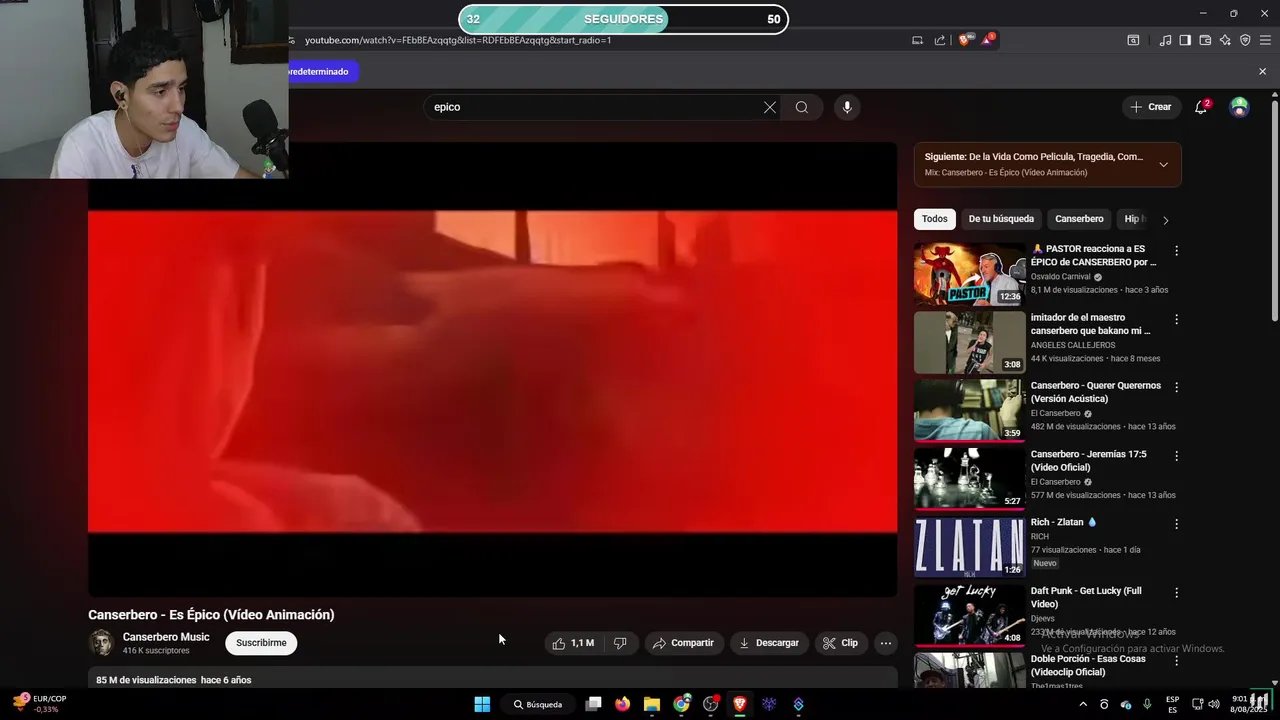
Task: Open the Leo AI sparkle icon
Action: (1225, 40)
